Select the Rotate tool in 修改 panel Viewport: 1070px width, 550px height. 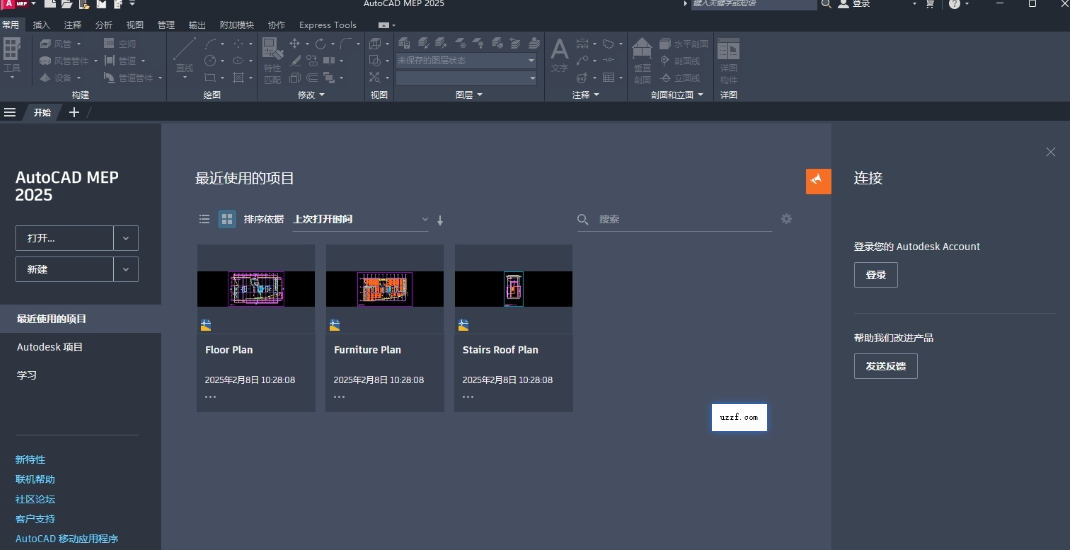point(320,44)
